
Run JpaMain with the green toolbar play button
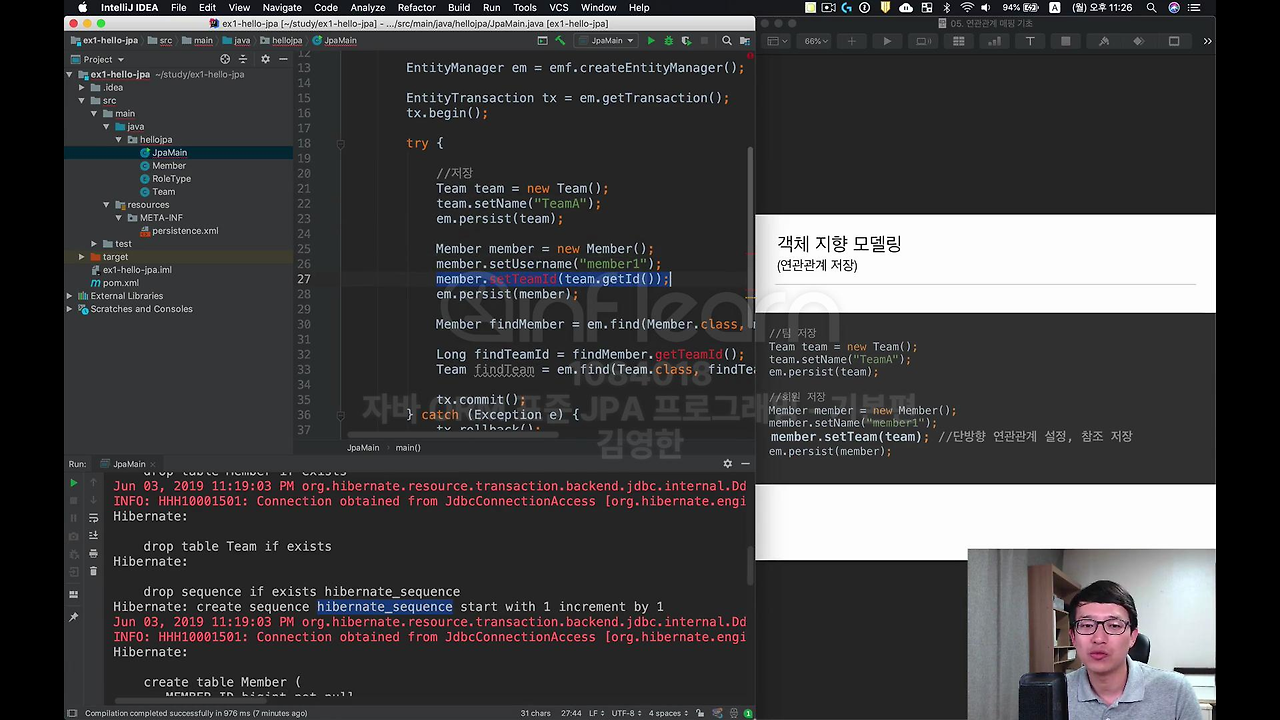point(651,41)
